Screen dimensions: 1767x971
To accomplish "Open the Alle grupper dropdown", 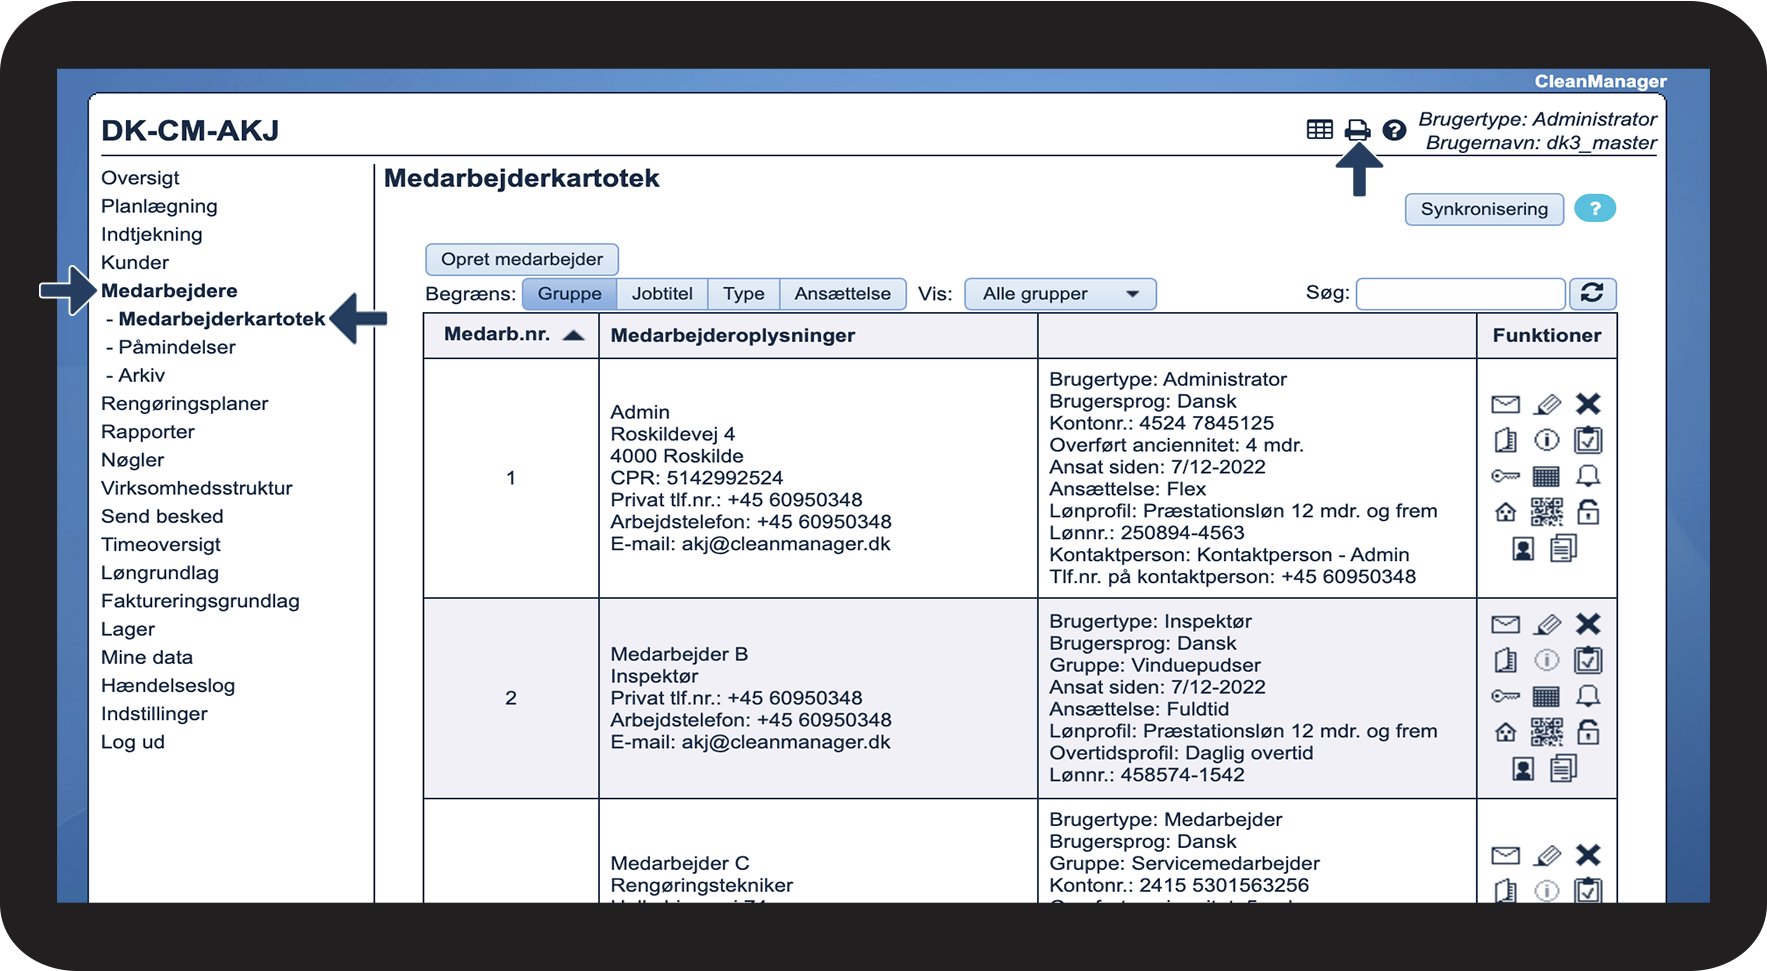I will tap(1060, 294).
